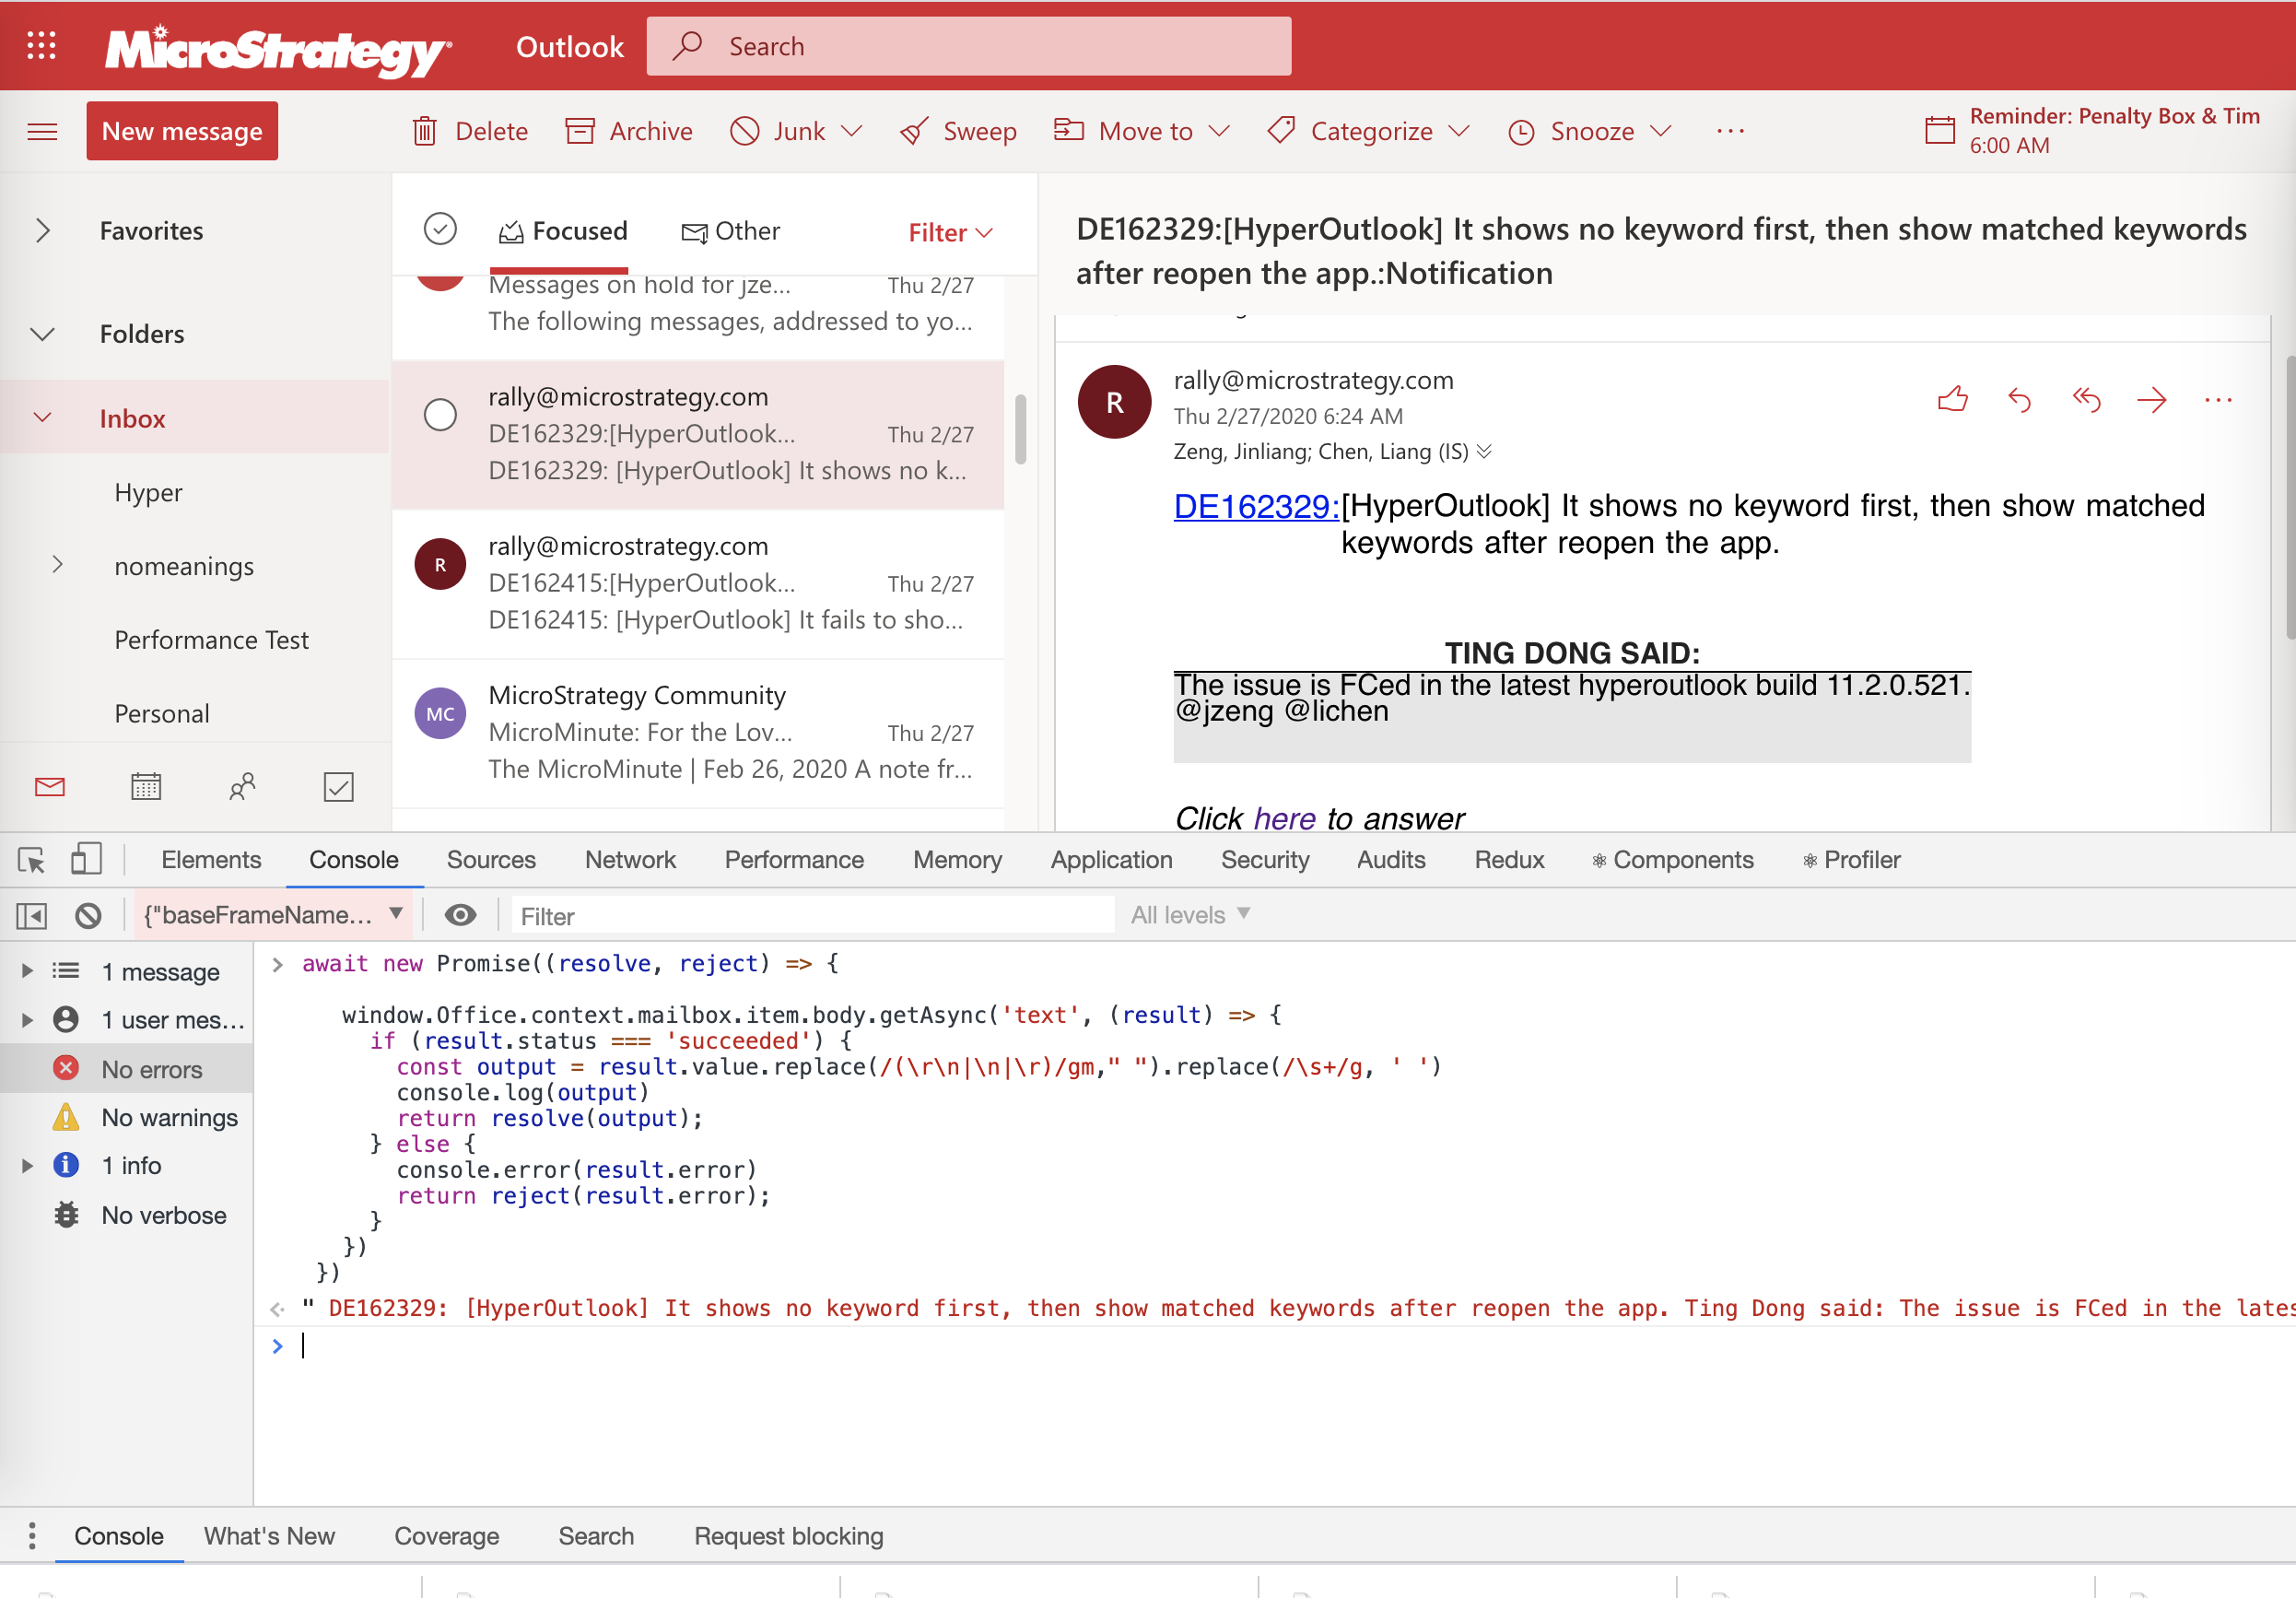The width and height of the screenshot is (2296, 1598).
Task: Give a thumbs up reaction to the email
Action: point(1953,399)
